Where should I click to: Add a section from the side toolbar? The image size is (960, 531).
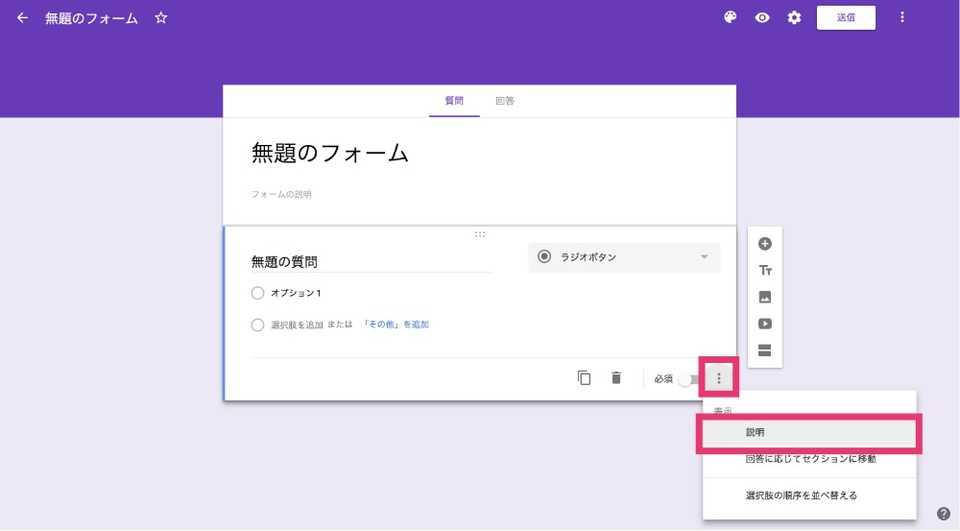point(765,350)
